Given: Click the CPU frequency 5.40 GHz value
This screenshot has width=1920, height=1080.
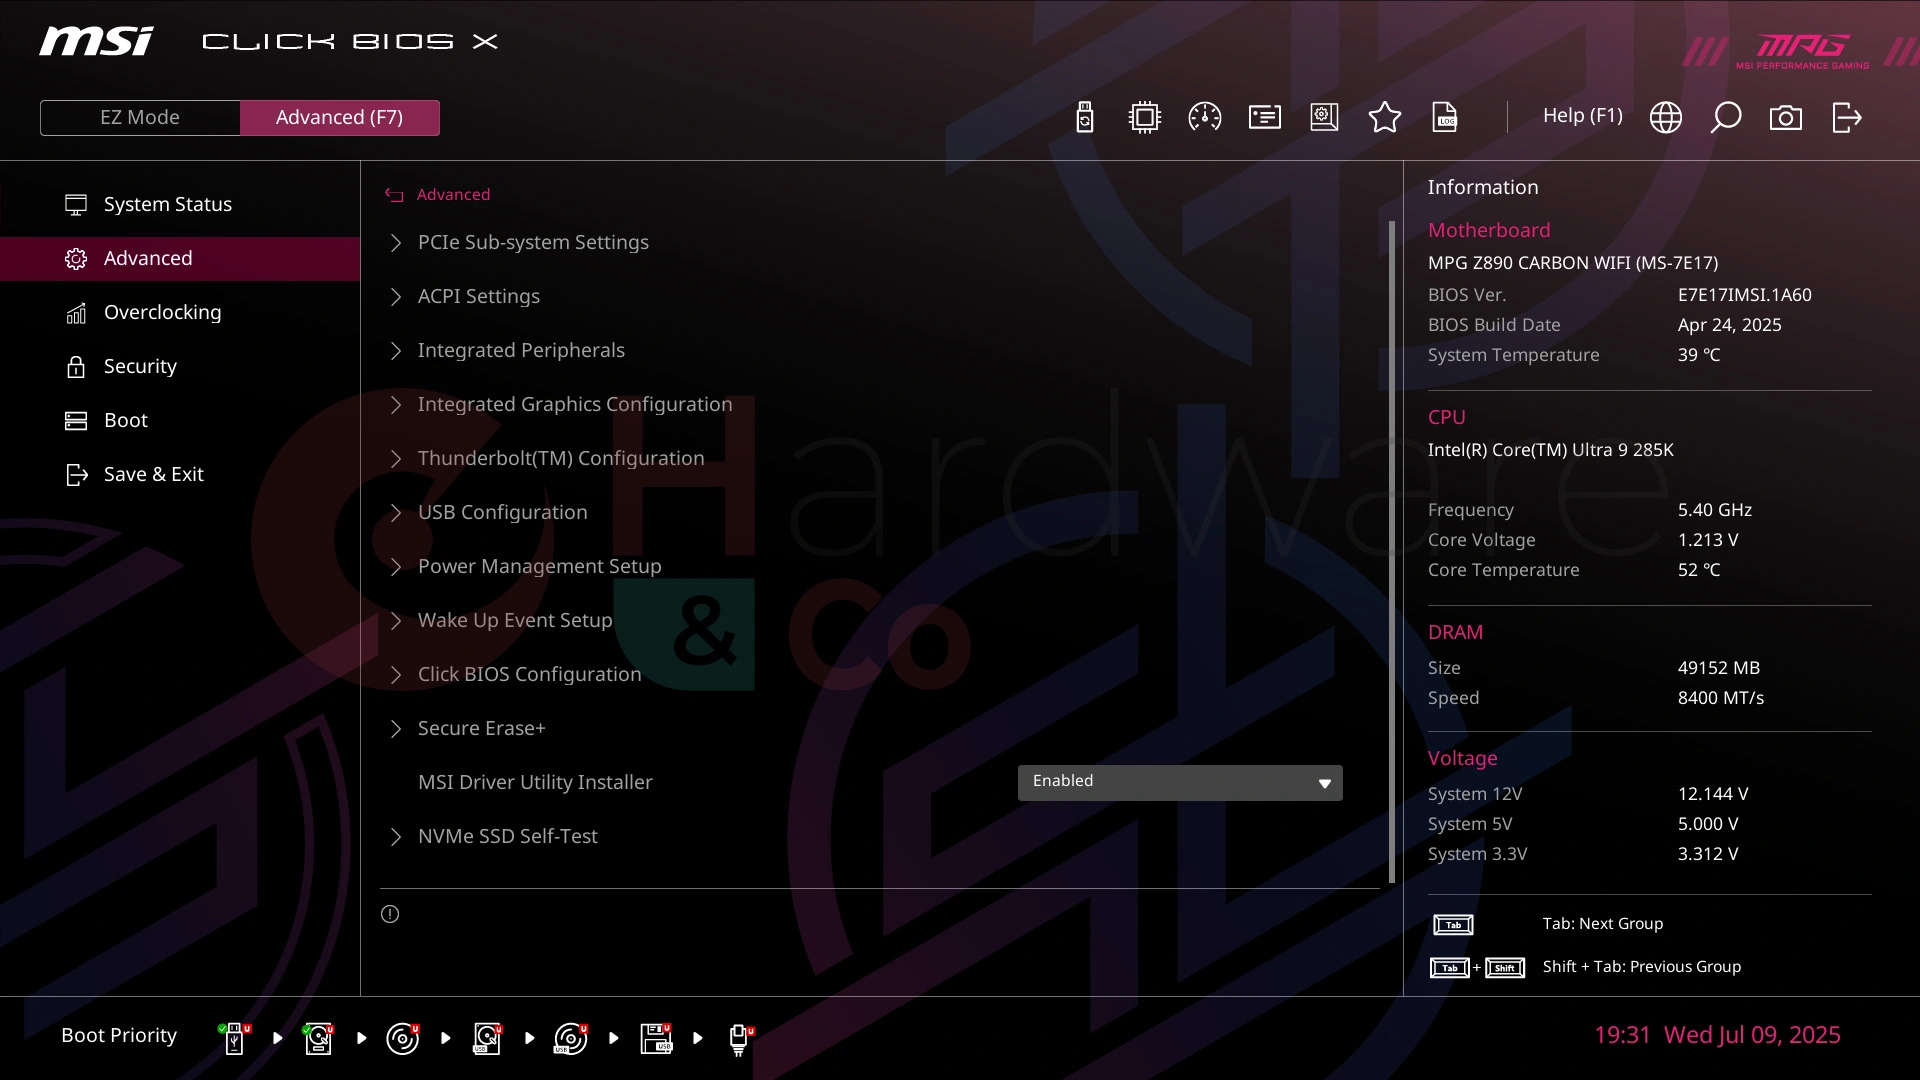Looking at the screenshot, I should [x=1715, y=510].
